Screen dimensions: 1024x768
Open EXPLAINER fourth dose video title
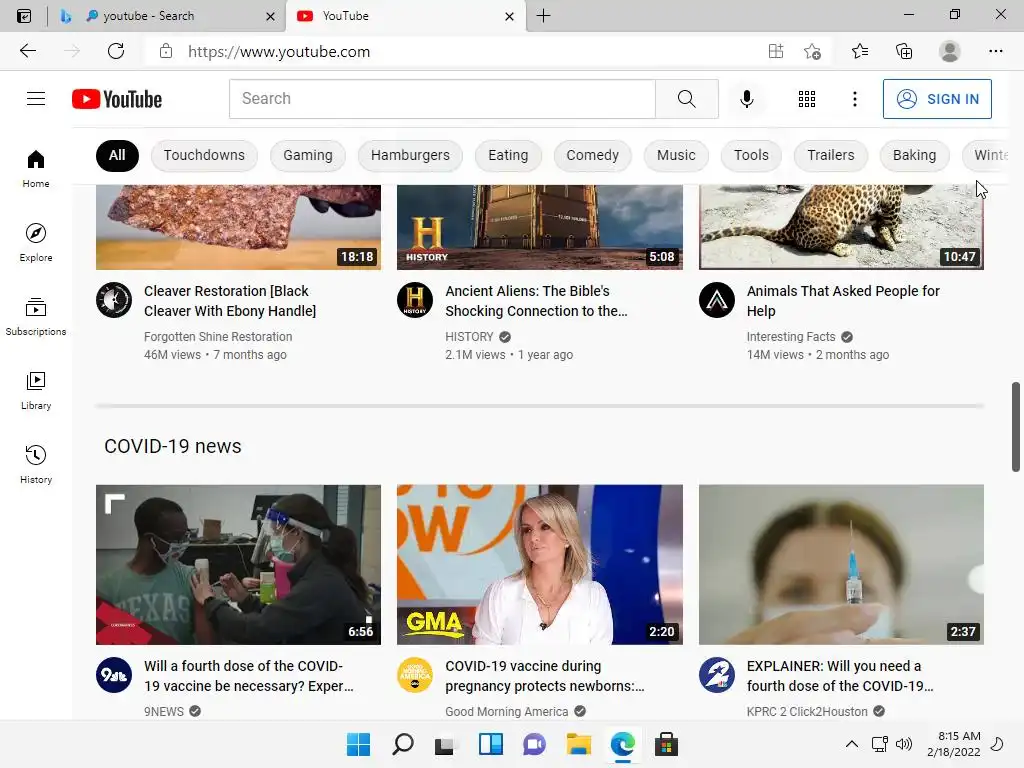click(840, 676)
